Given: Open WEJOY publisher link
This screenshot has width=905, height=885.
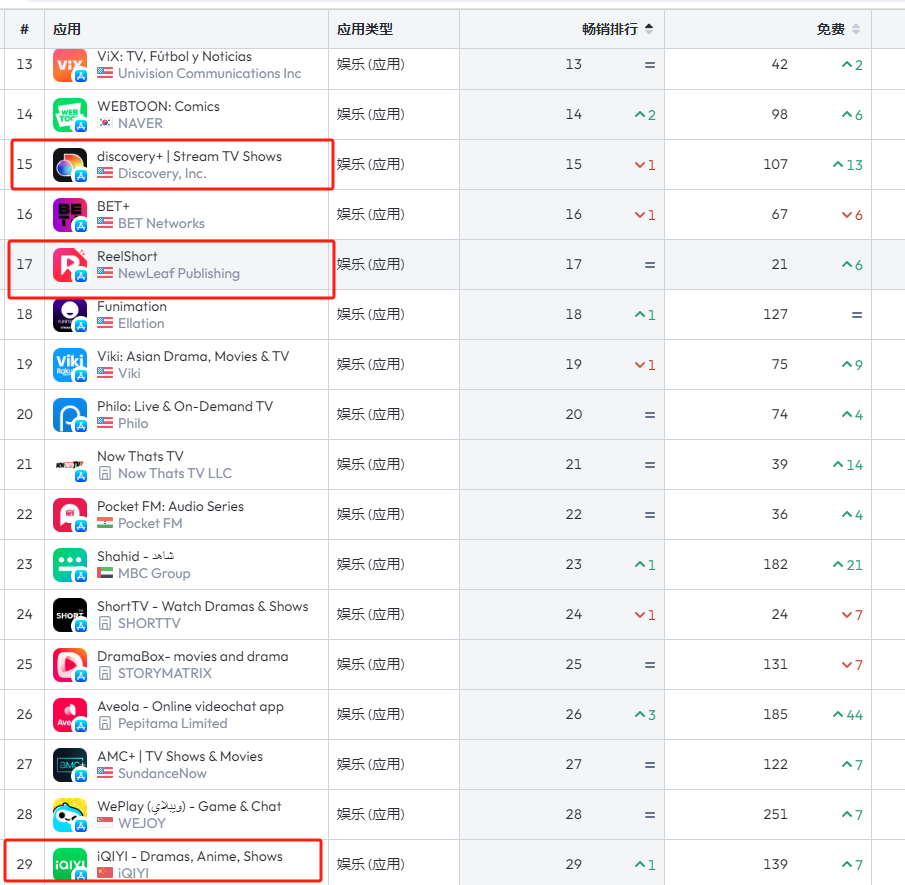Looking at the screenshot, I should tap(141, 823).
